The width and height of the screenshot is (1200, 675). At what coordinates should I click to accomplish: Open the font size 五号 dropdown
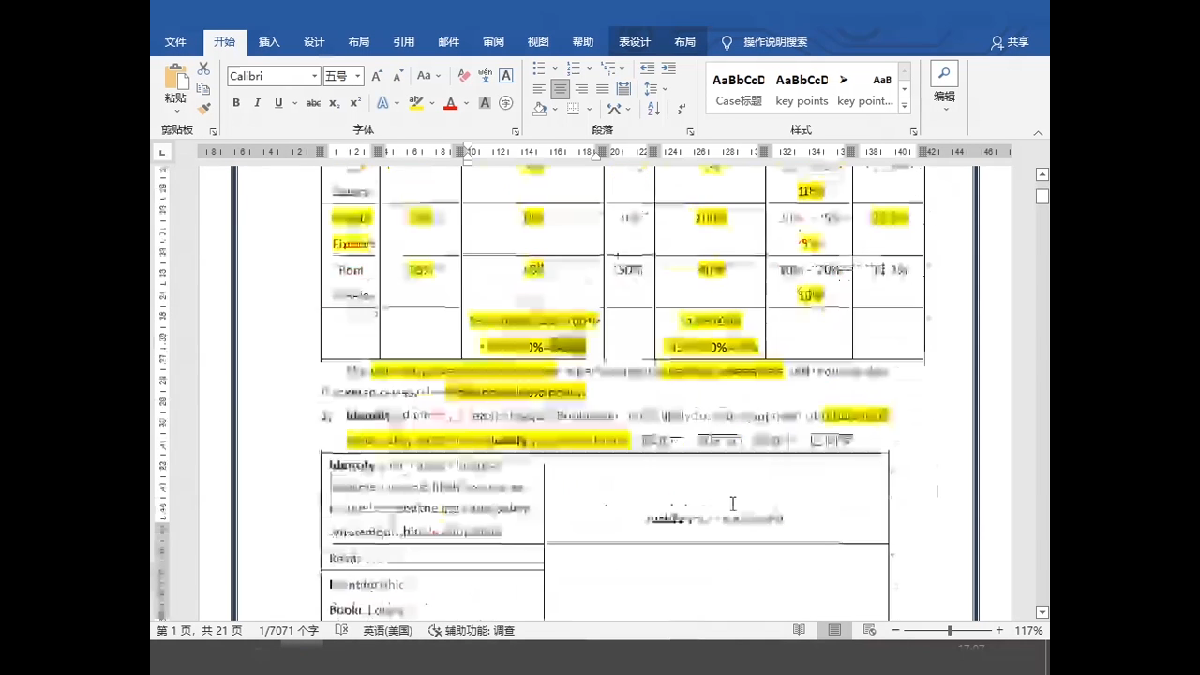coord(358,76)
